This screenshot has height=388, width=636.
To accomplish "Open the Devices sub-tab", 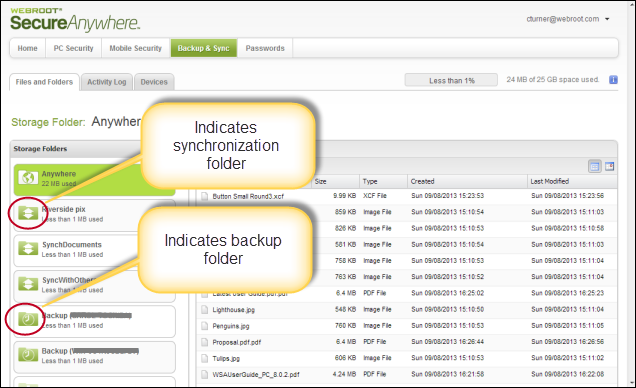I will [154, 82].
